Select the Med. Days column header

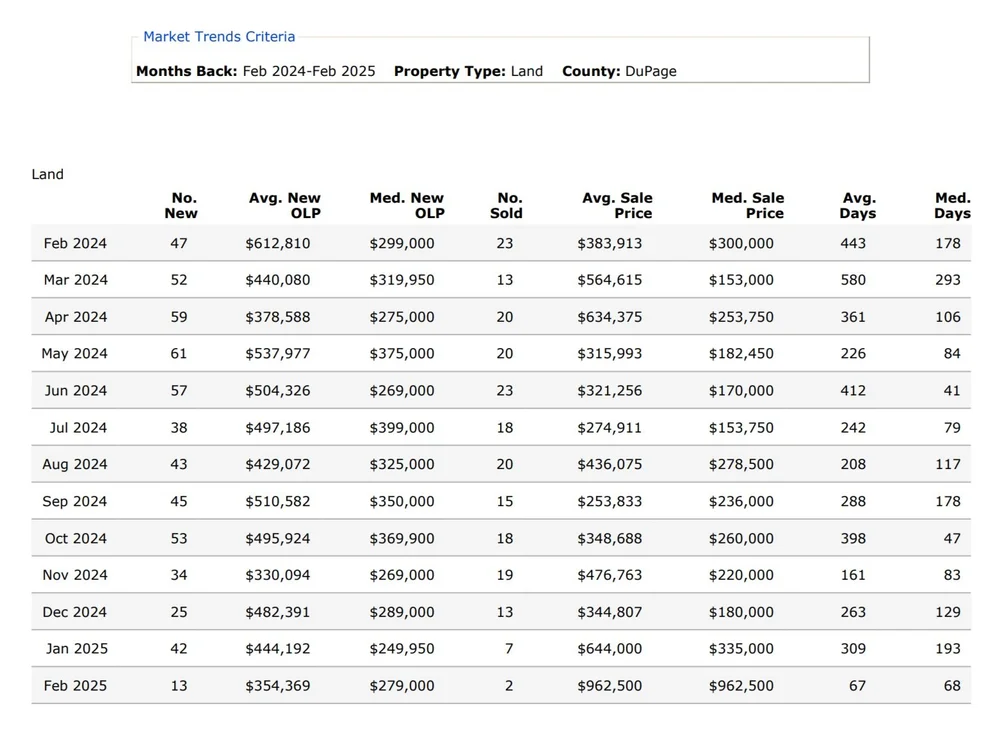pos(952,205)
